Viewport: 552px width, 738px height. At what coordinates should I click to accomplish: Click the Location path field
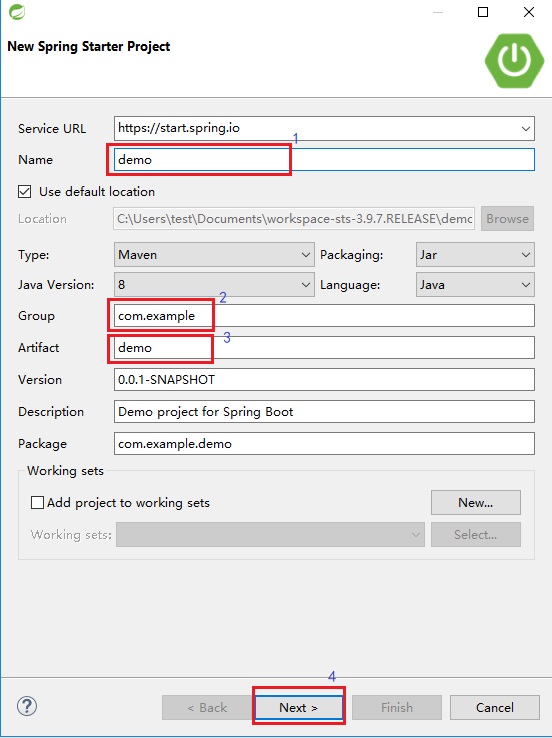click(294, 219)
